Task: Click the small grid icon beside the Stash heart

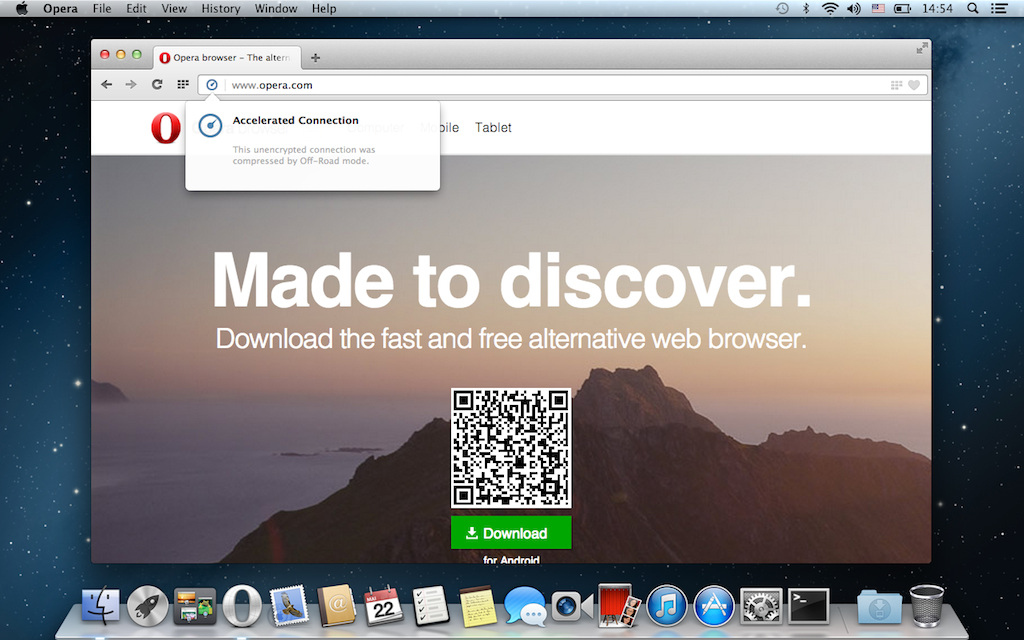Action: click(895, 85)
